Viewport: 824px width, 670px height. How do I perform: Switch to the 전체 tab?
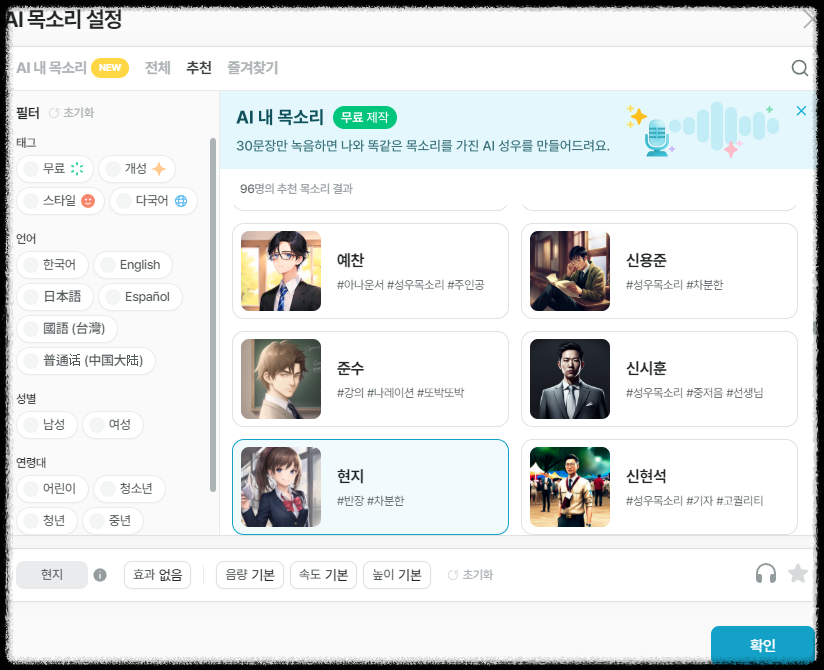pos(157,68)
